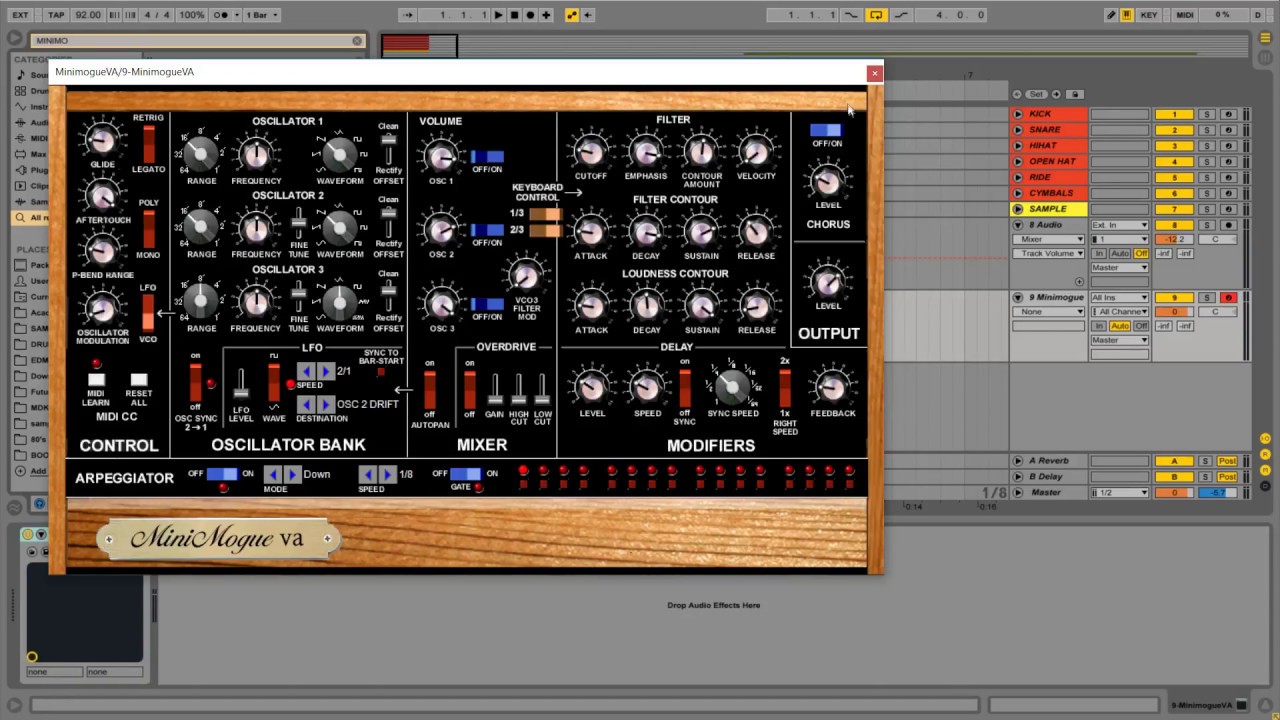Click the Chorus Level knob

[827, 181]
